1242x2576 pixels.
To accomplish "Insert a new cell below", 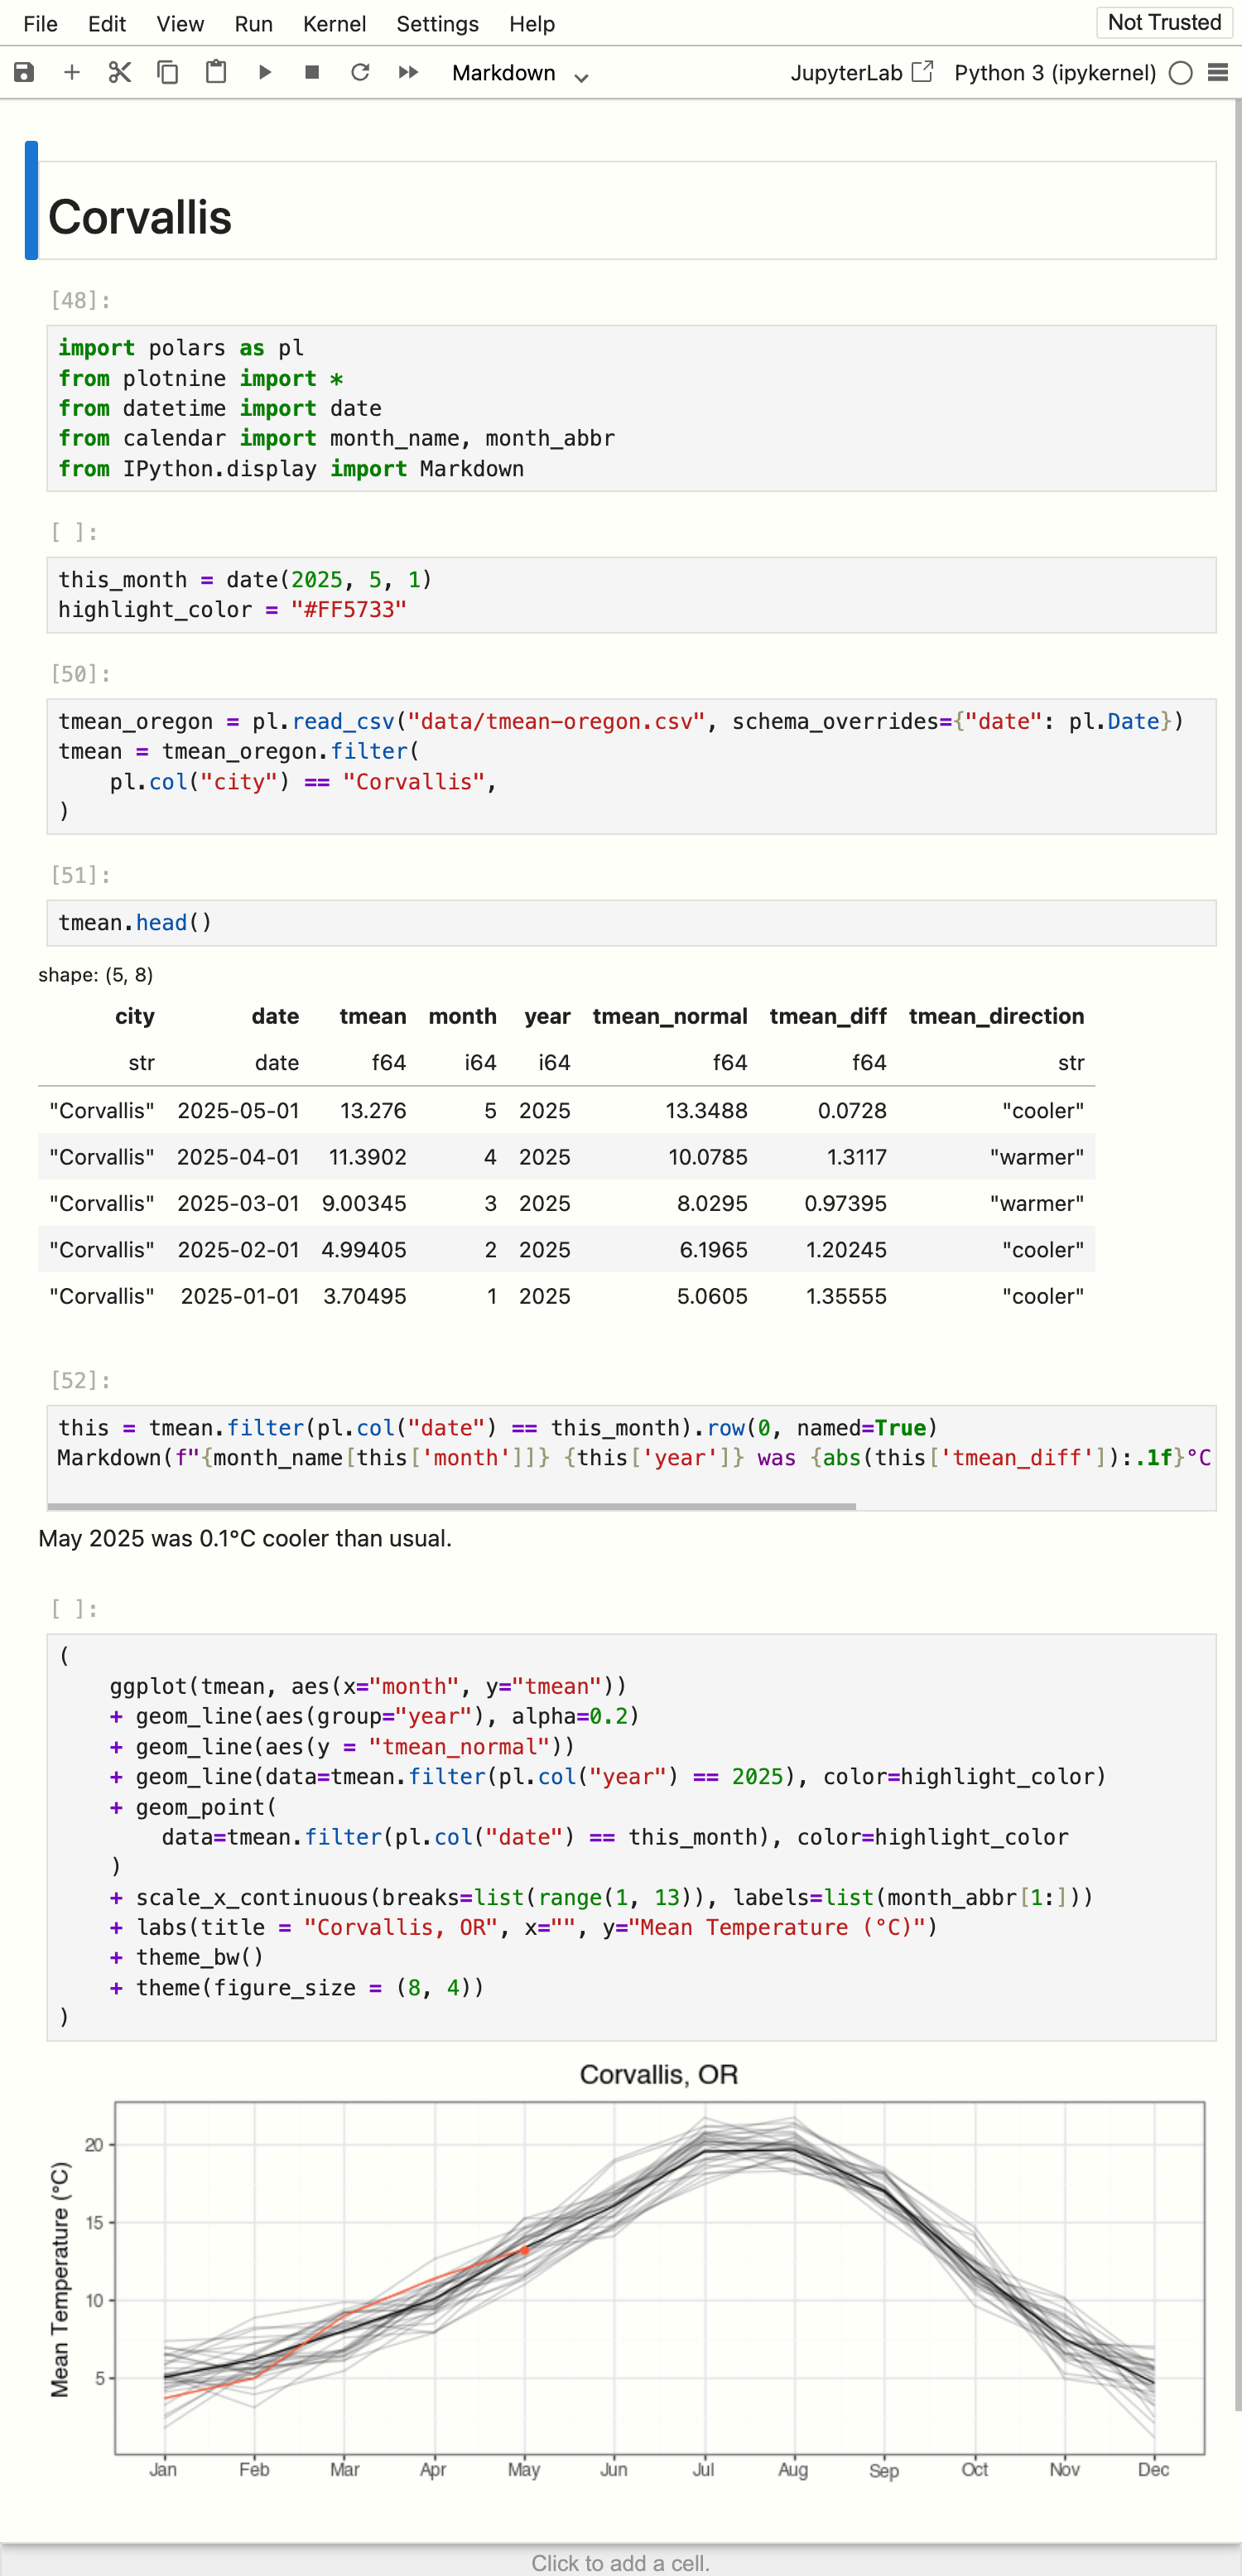I will point(71,72).
